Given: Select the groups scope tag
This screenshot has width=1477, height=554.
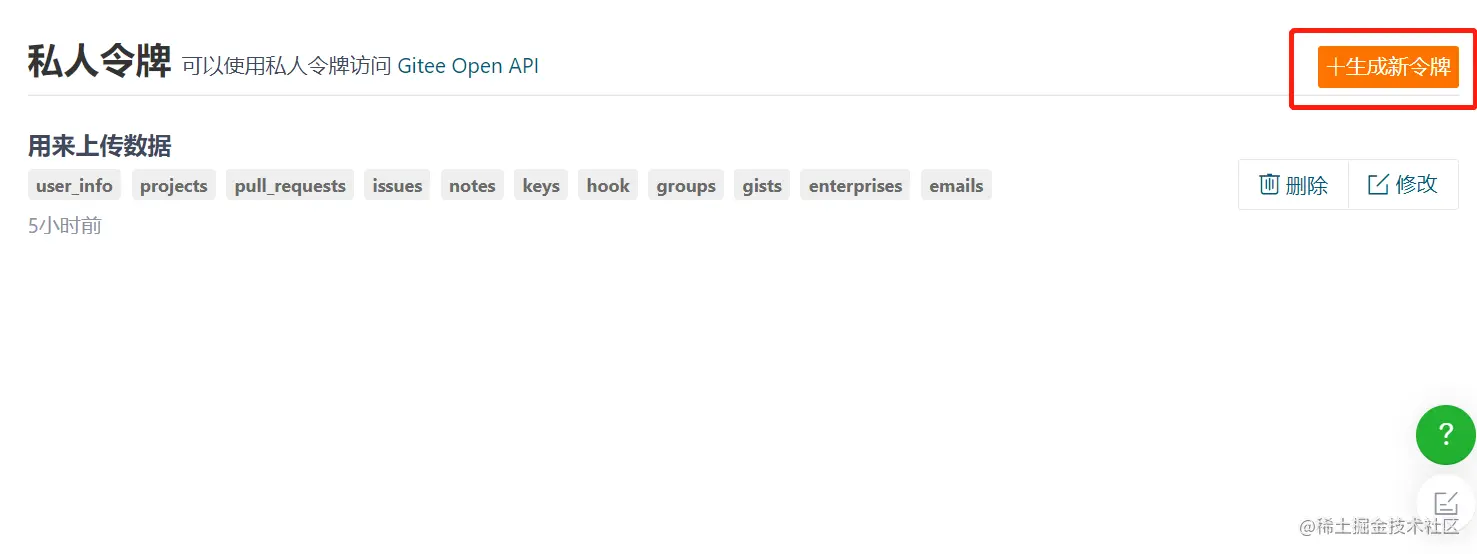Looking at the screenshot, I should pyautogui.click(x=686, y=185).
